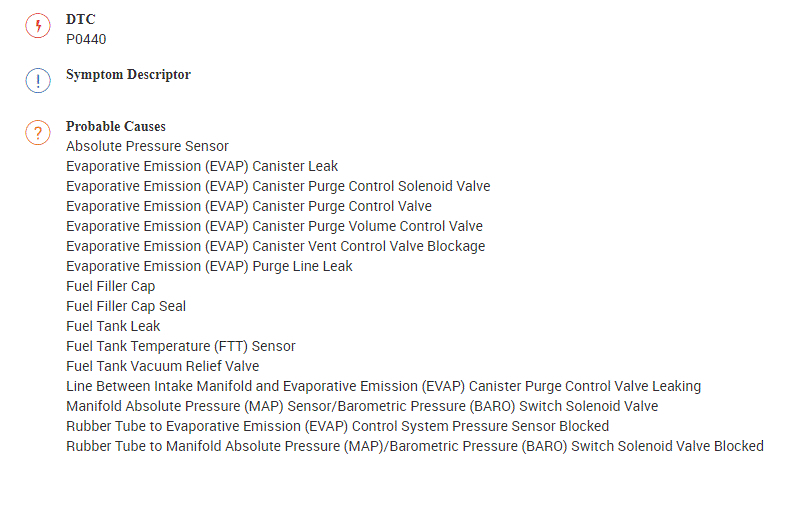The width and height of the screenshot is (797, 508).
Task: Click EVAP Canister Vent Control Valve Blockage
Action: (x=275, y=246)
